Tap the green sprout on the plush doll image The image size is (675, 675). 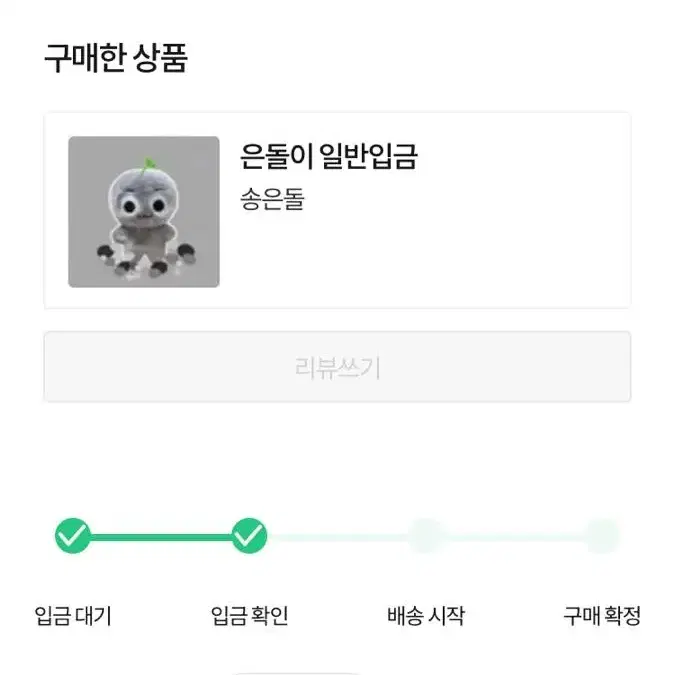[149, 165]
